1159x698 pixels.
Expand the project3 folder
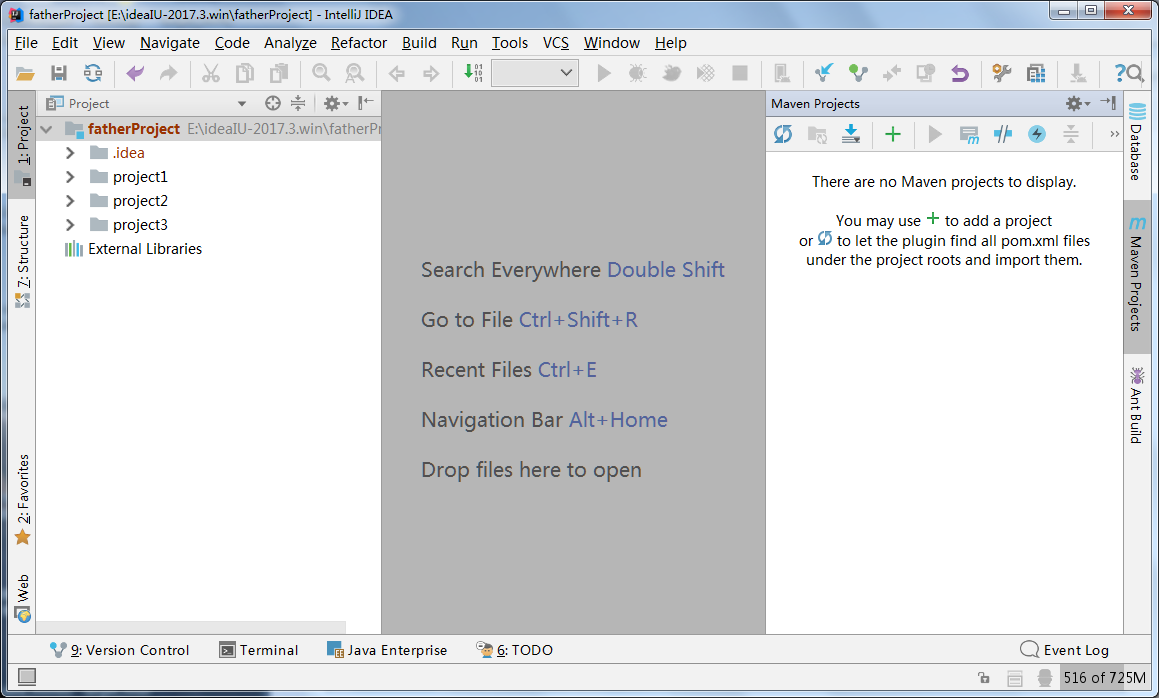tap(70, 225)
